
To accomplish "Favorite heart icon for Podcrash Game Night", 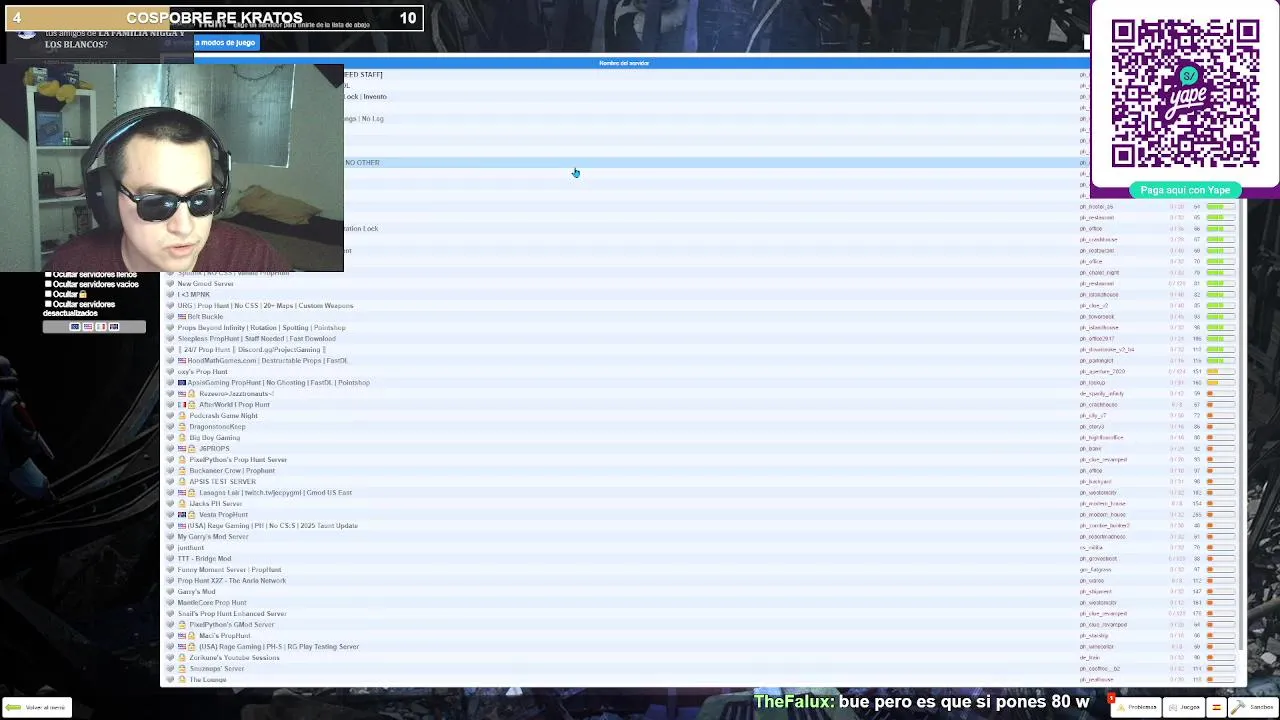I will coord(170,416).
